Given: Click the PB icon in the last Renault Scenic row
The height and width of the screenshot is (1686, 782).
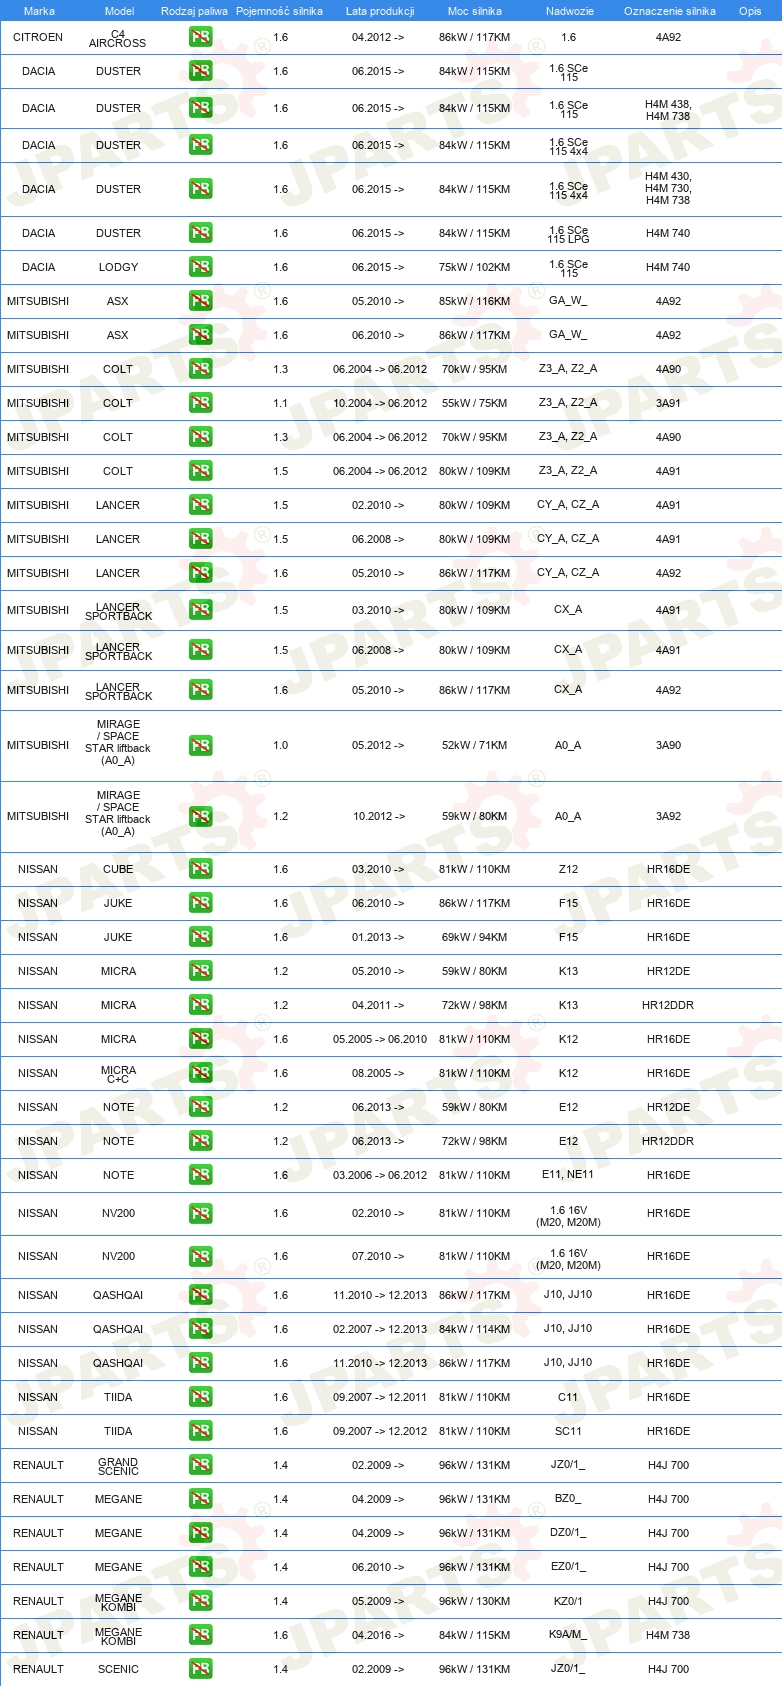Looking at the screenshot, I should point(200,1669).
